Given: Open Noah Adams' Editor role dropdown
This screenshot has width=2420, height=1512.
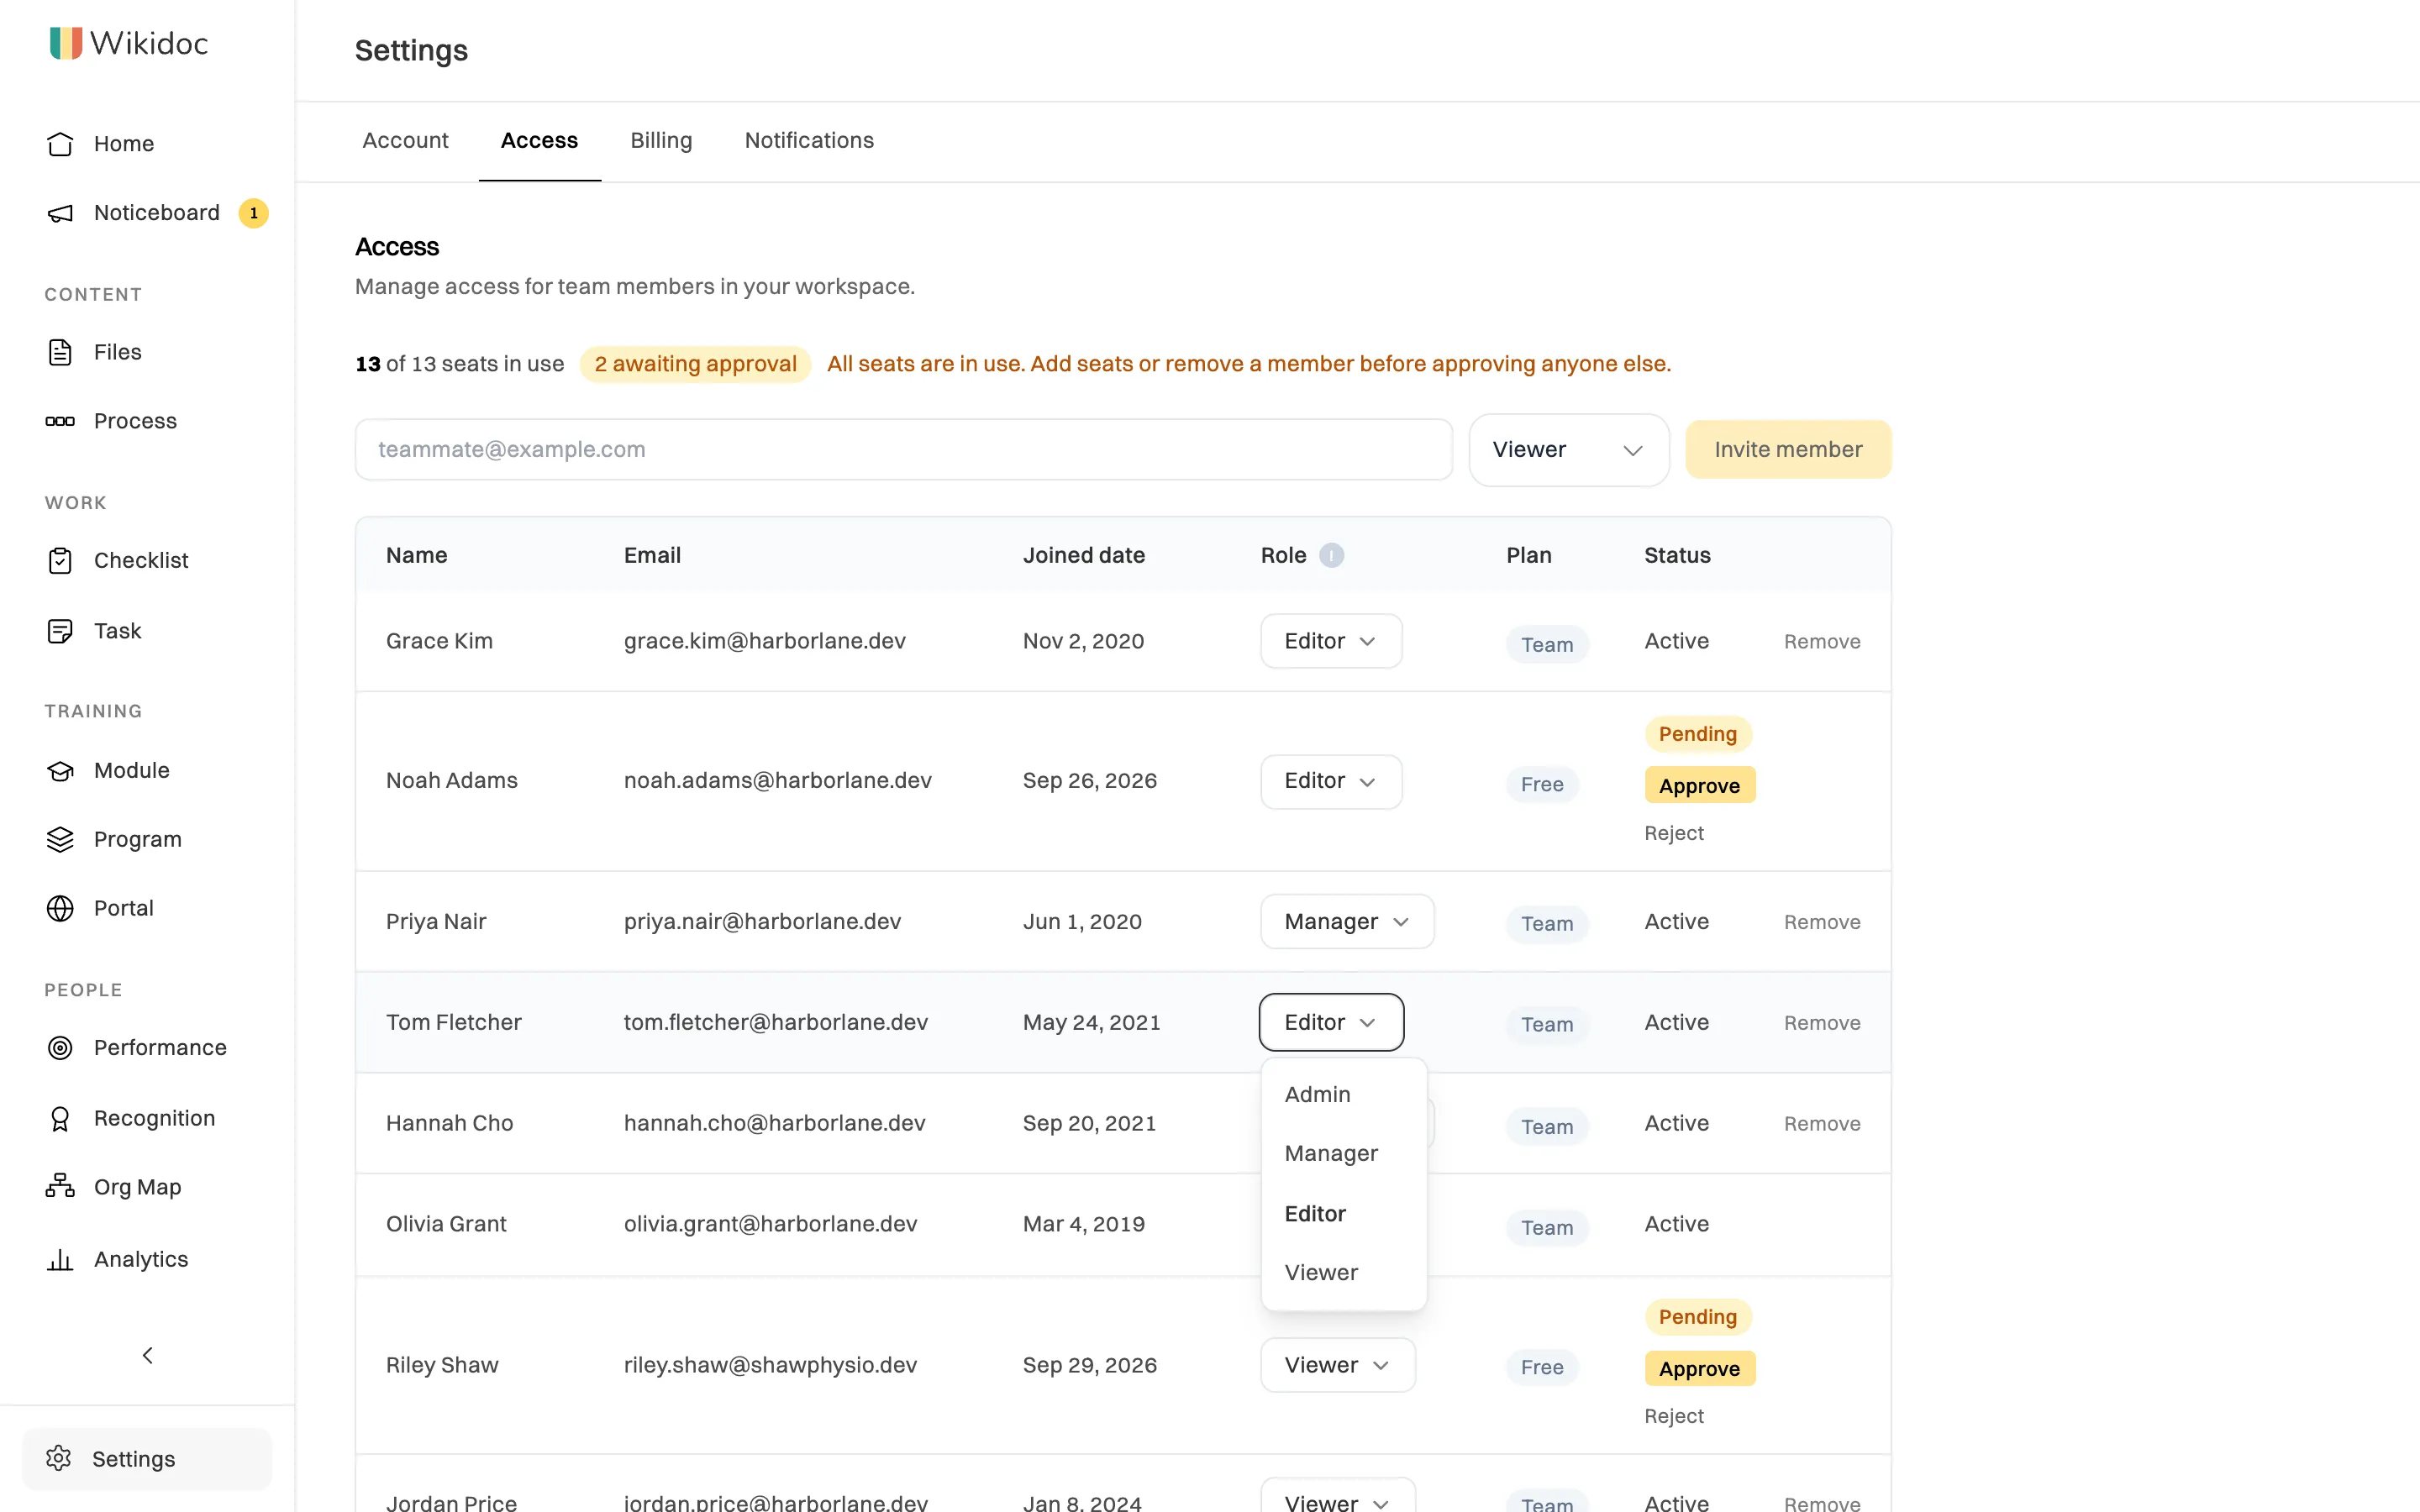Looking at the screenshot, I should click(1331, 781).
